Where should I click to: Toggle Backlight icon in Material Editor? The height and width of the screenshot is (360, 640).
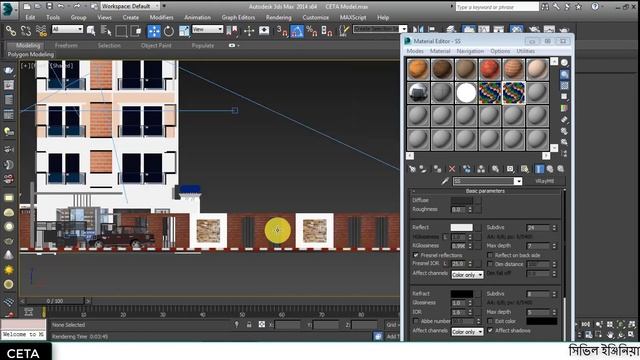(x=564, y=74)
